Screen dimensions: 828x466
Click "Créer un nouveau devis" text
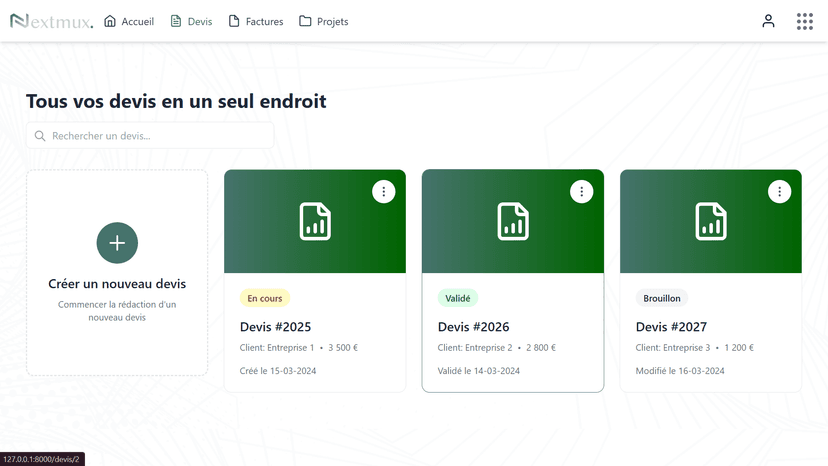tap(117, 284)
